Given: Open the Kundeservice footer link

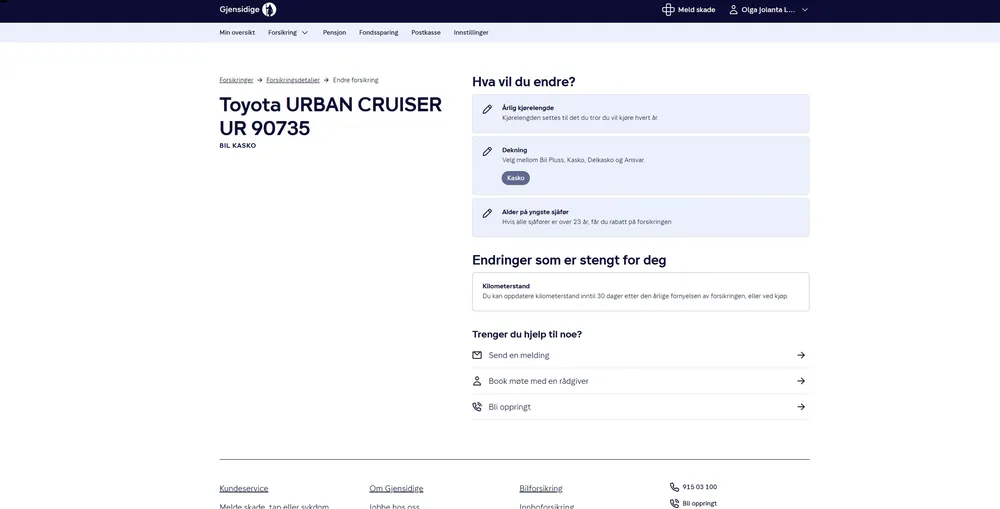Looking at the screenshot, I should pos(244,489).
